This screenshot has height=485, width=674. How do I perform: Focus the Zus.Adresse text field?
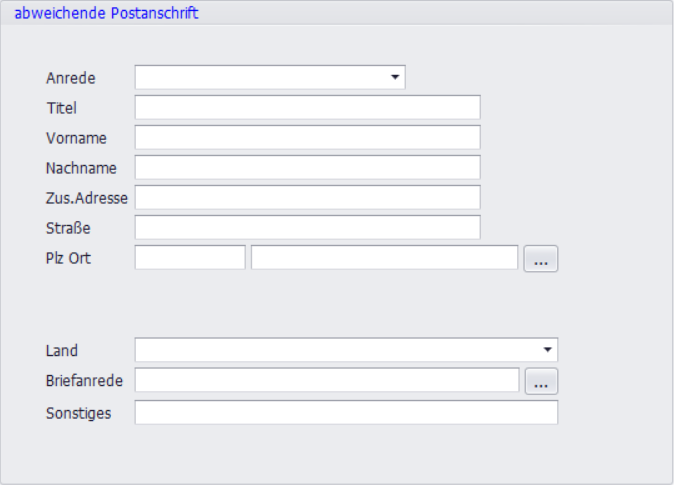pos(307,197)
